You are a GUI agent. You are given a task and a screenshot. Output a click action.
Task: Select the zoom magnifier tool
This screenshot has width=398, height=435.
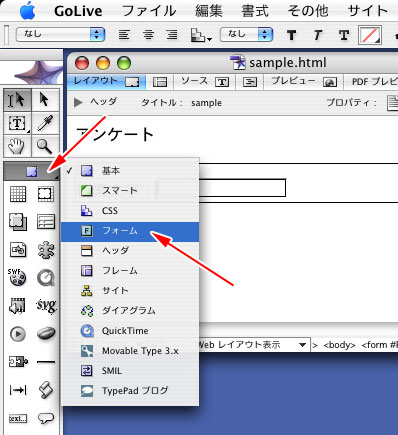[45, 146]
